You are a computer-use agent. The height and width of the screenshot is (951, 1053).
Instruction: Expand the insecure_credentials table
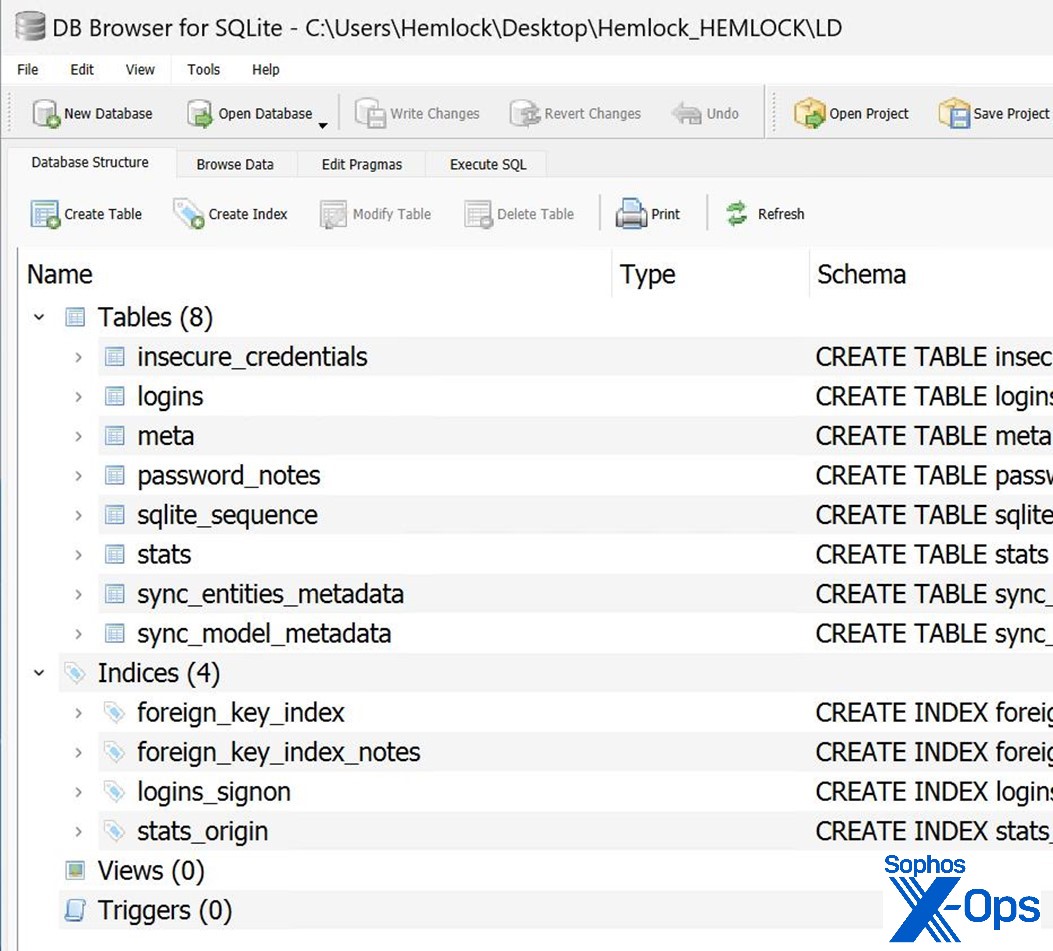79,357
